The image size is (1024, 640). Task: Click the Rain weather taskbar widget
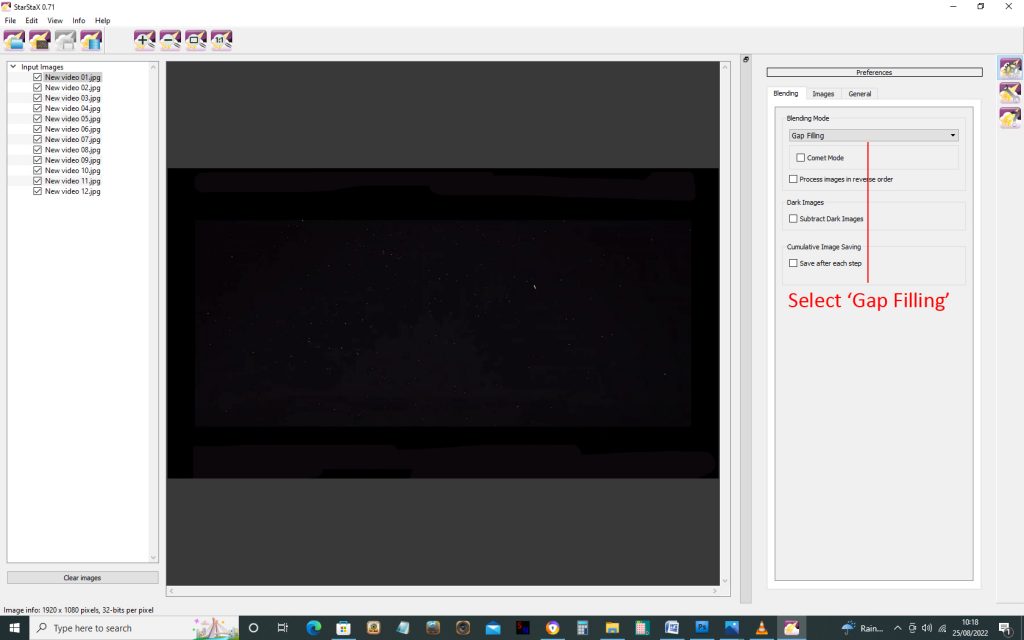[863, 628]
